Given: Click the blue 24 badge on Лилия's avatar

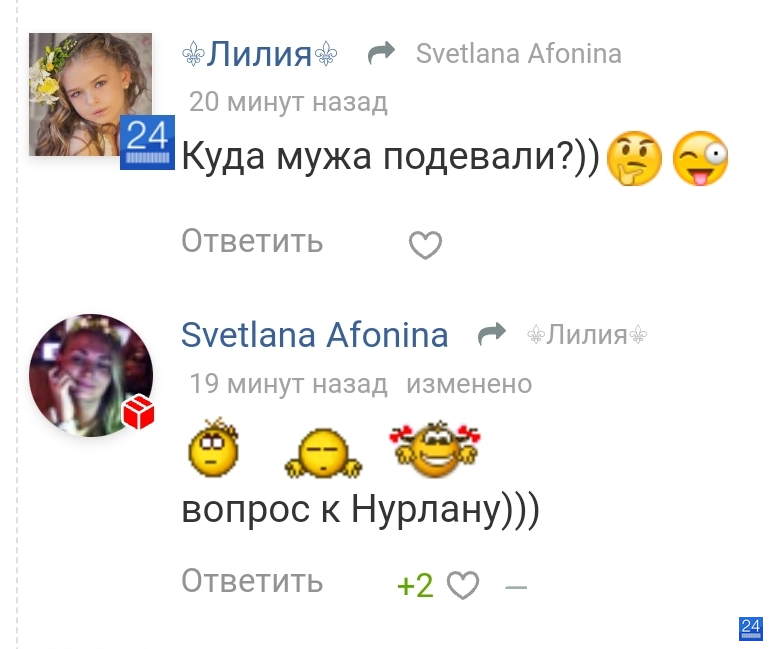Looking at the screenshot, I should pos(148,143).
